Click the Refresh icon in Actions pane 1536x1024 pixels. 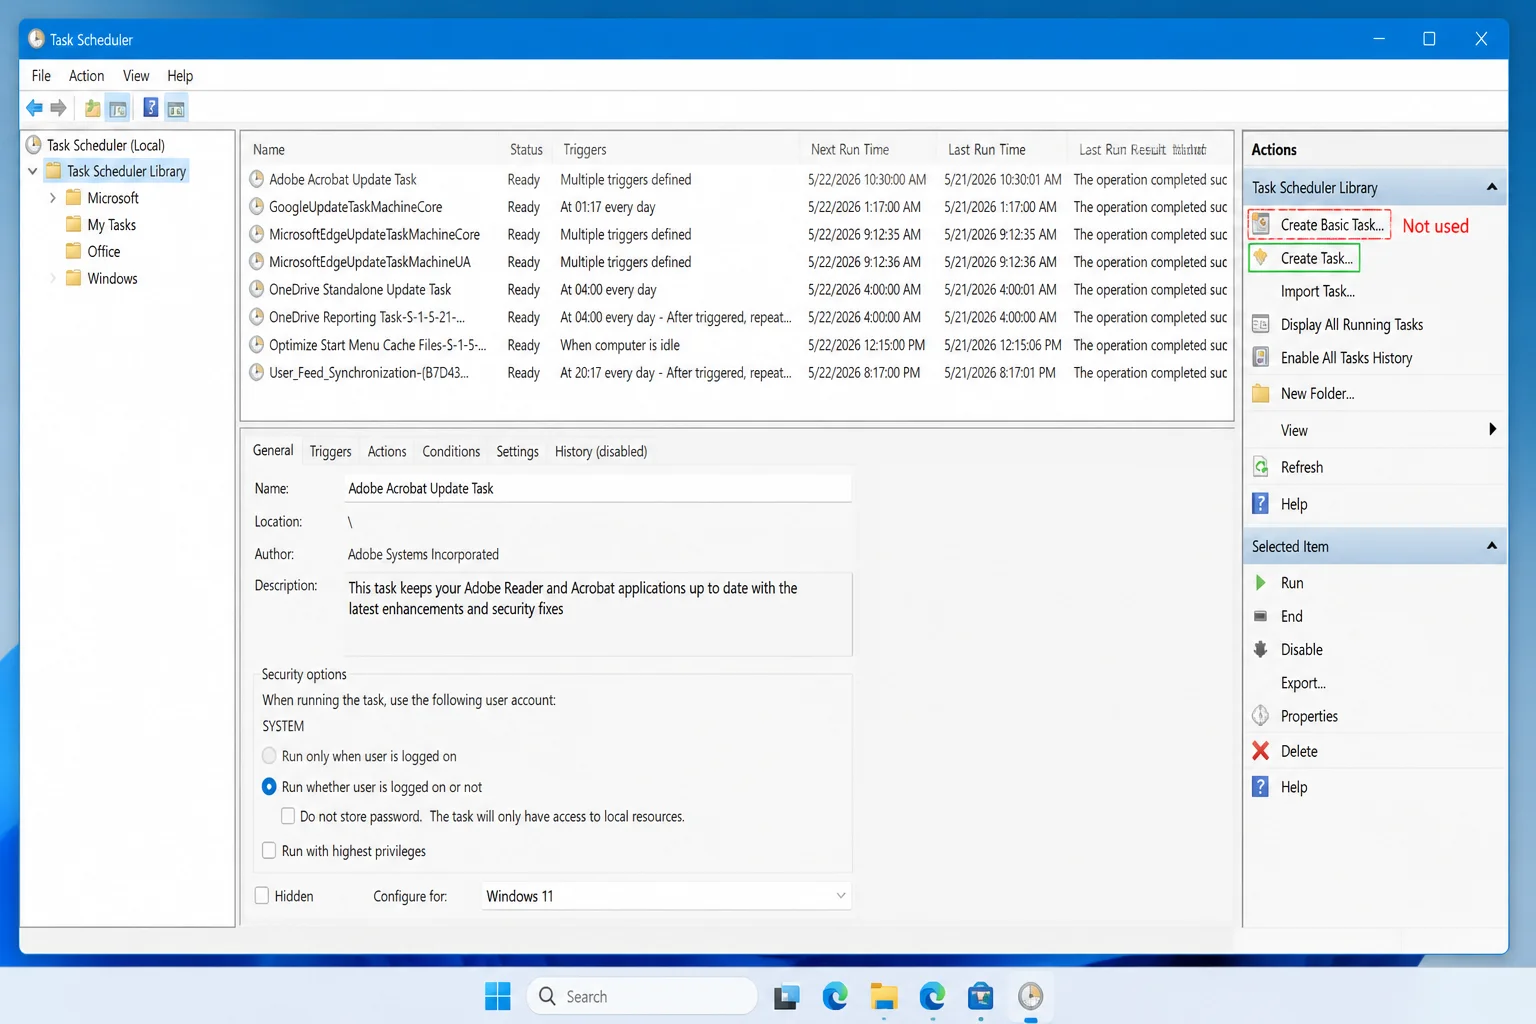click(1261, 467)
